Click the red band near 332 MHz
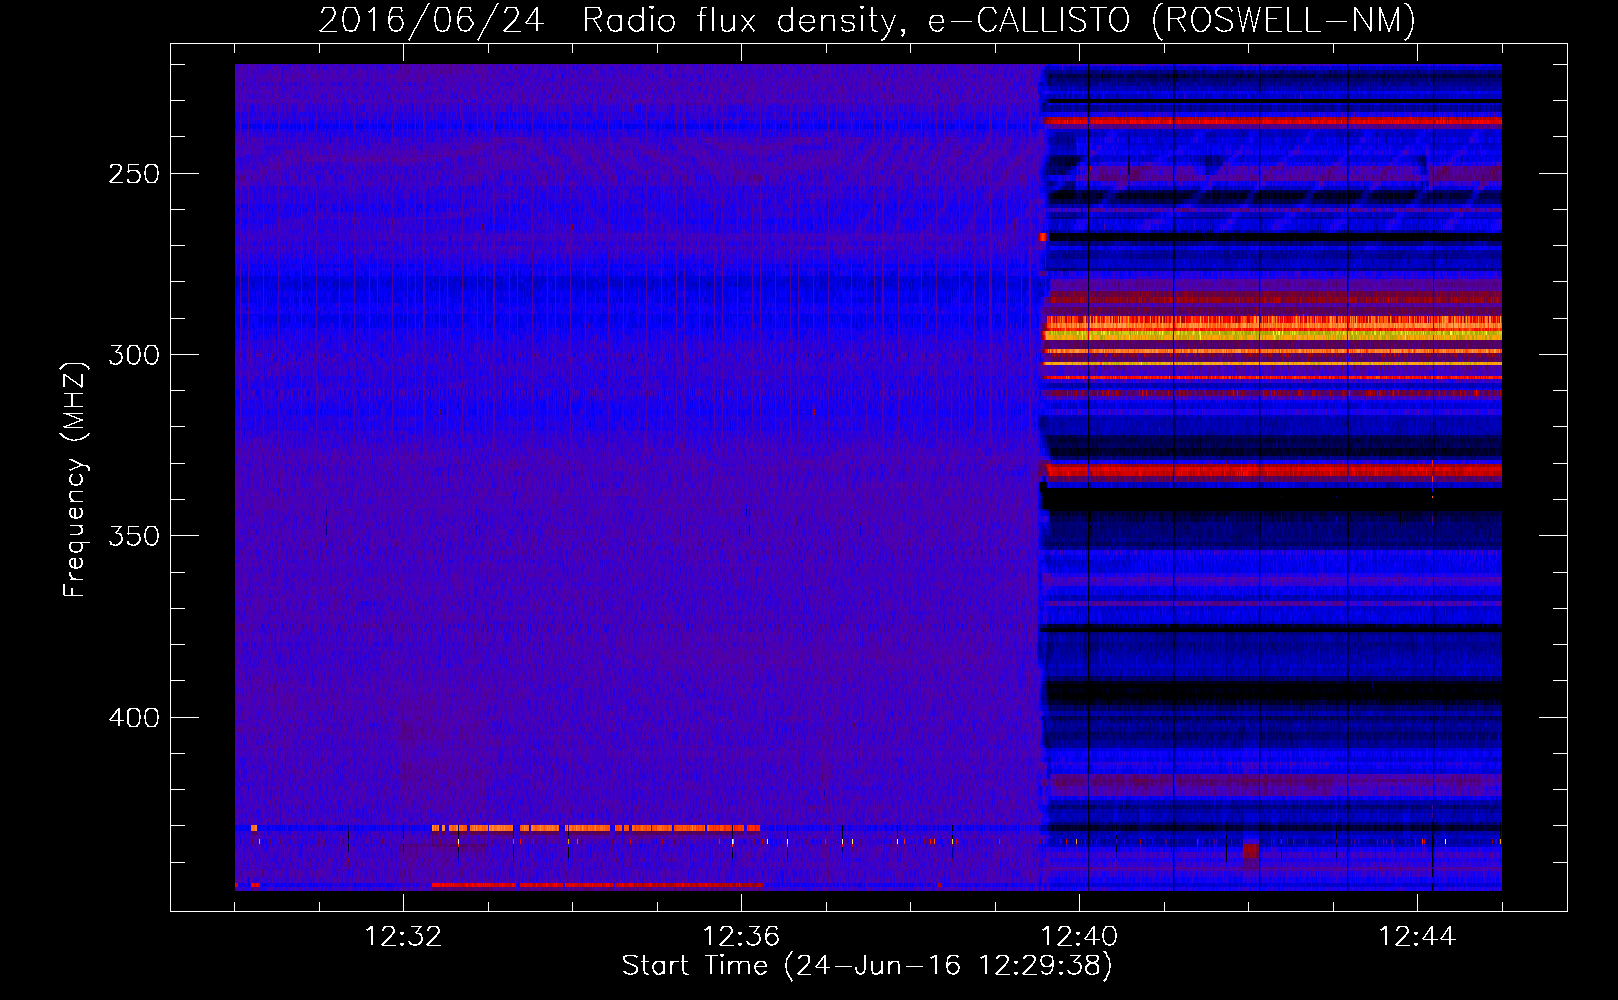This screenshot has height=1000, width=1618. pos(1272,470)
